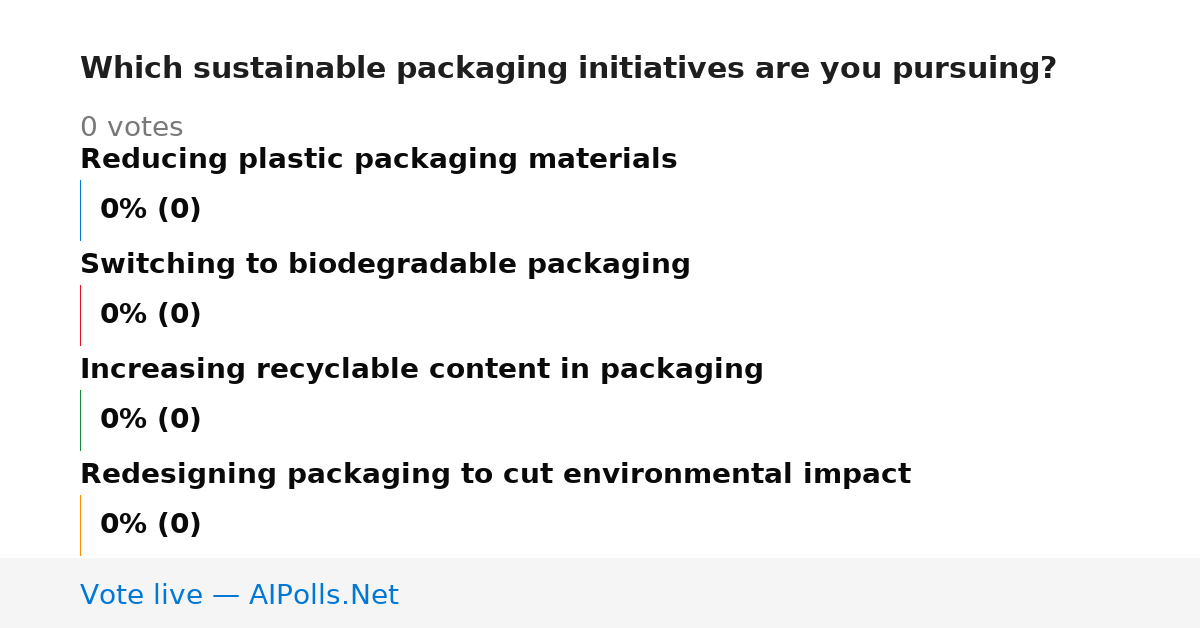This screenshot has width=1200, height=628.
Task: Click the green result bar under recyclable content
Action: (80, 420)
